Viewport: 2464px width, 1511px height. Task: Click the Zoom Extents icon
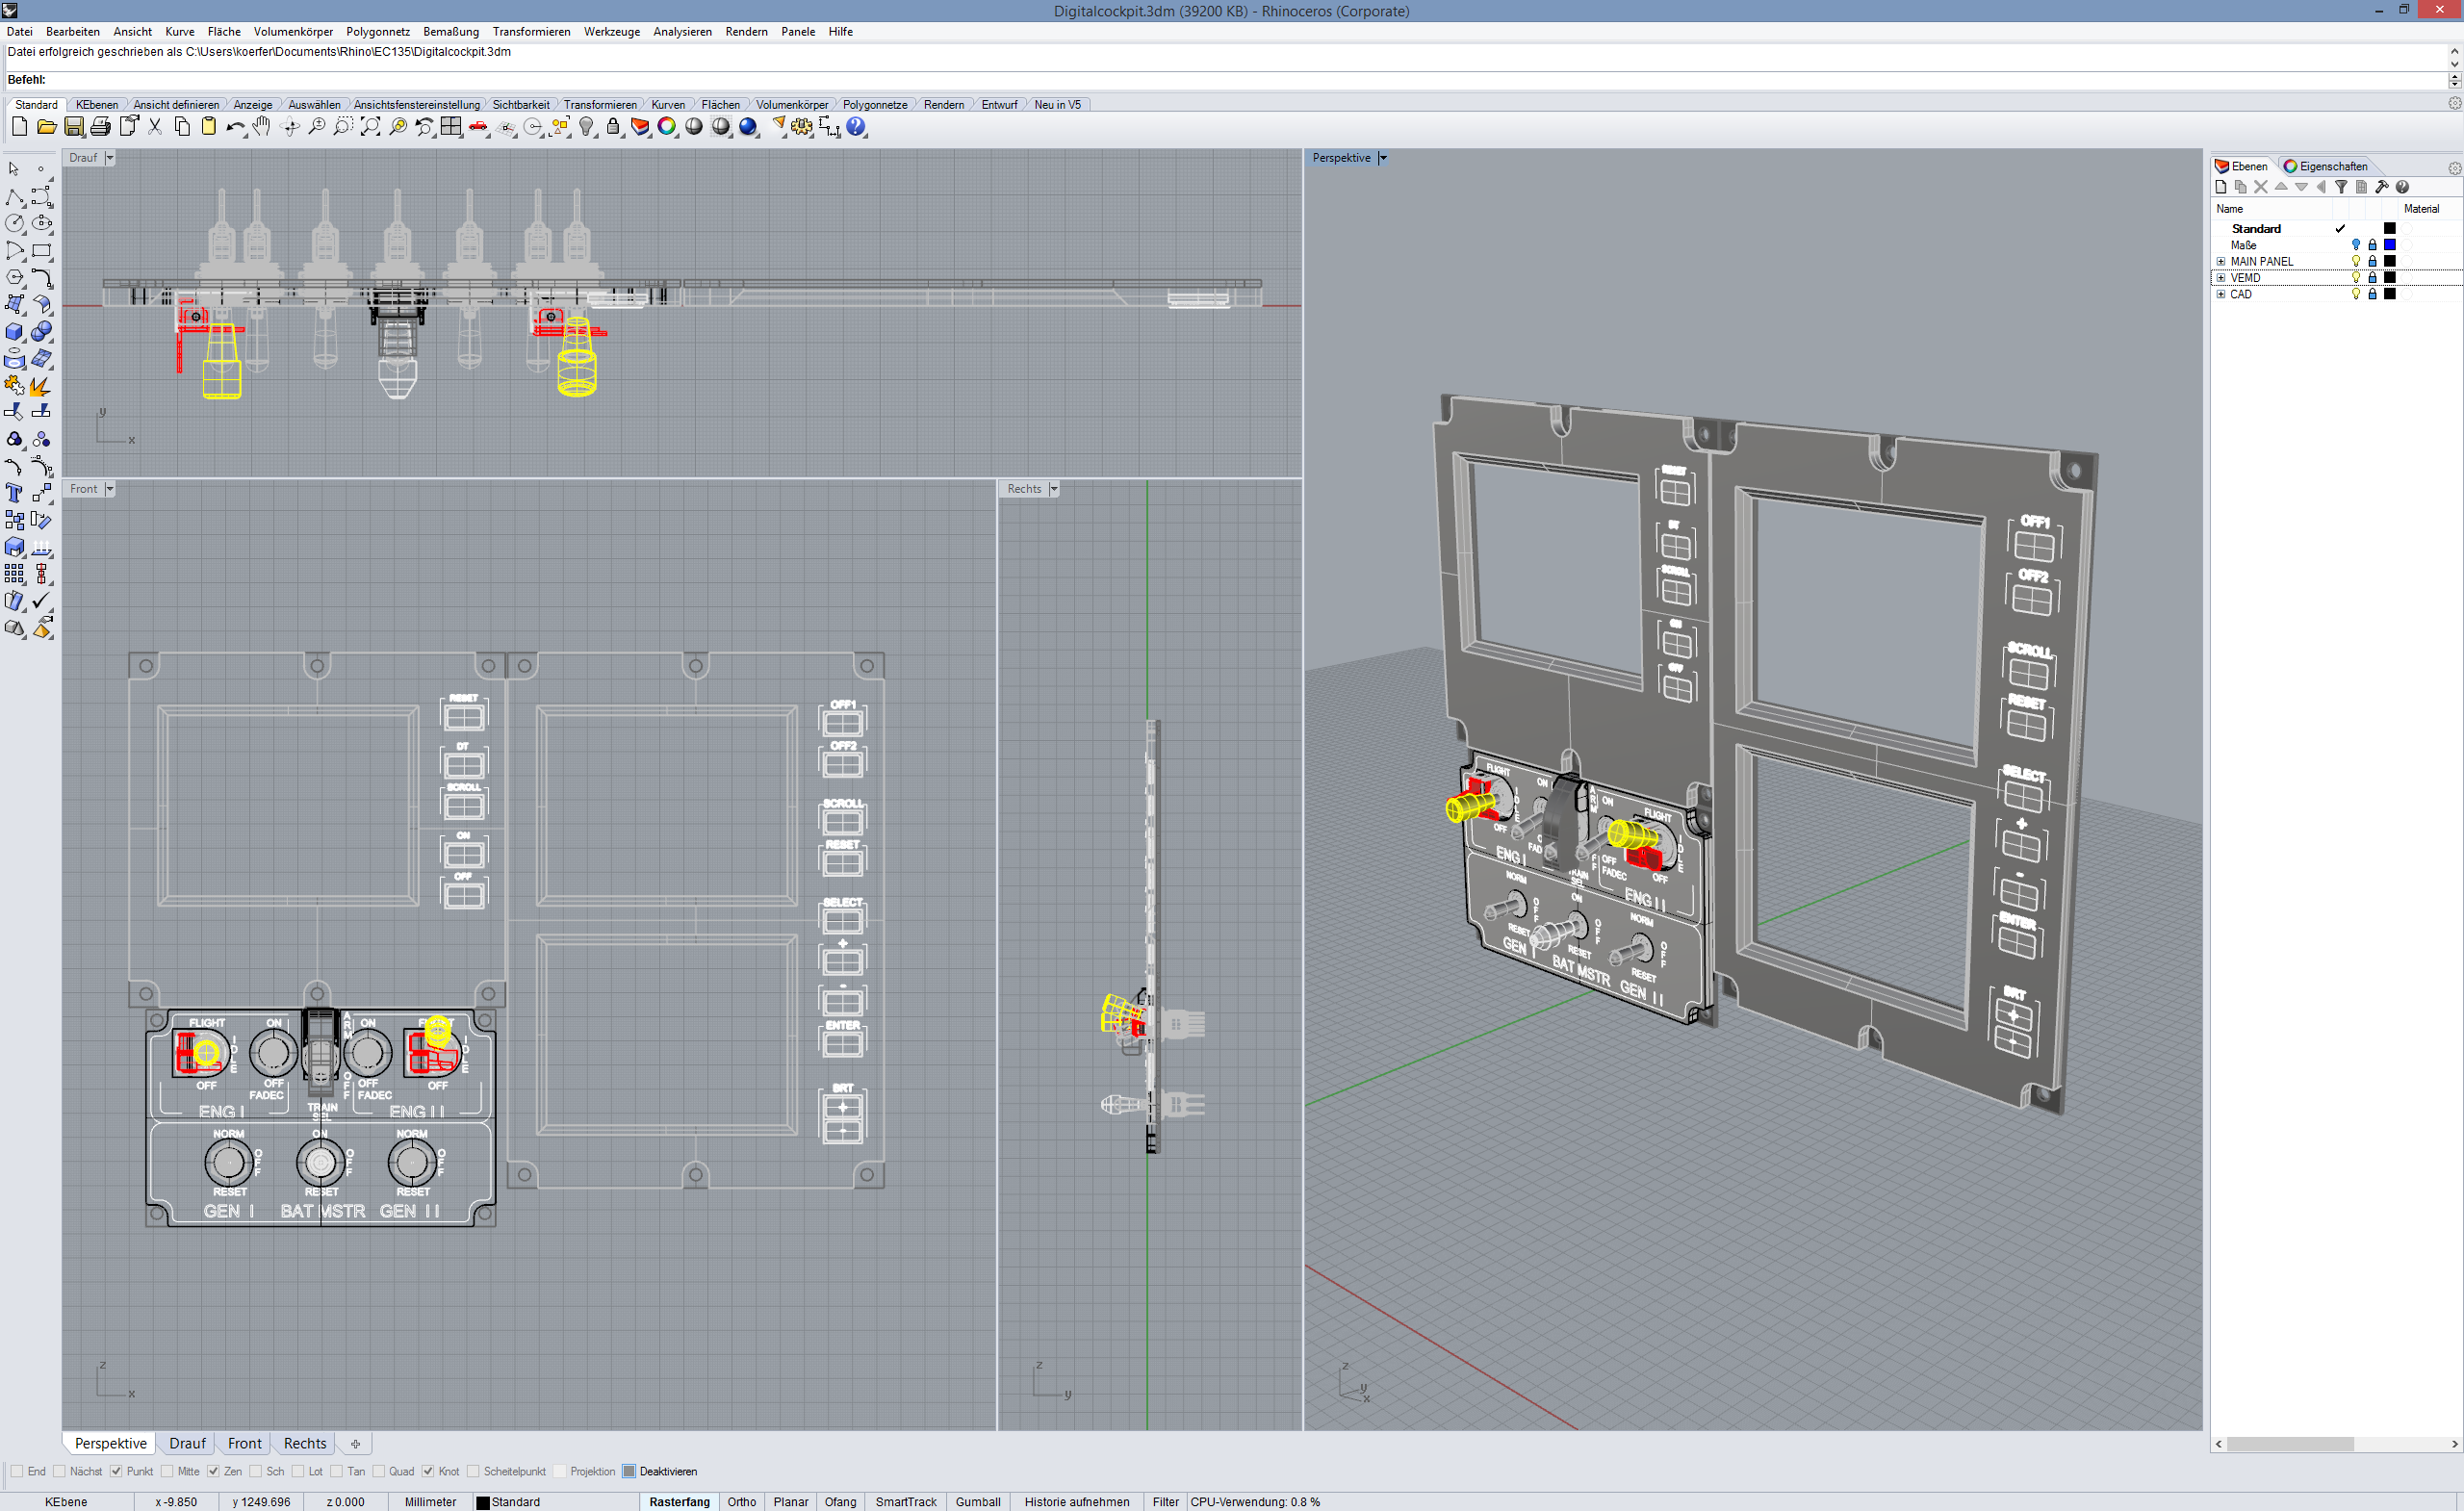click(x=370, y=127)
